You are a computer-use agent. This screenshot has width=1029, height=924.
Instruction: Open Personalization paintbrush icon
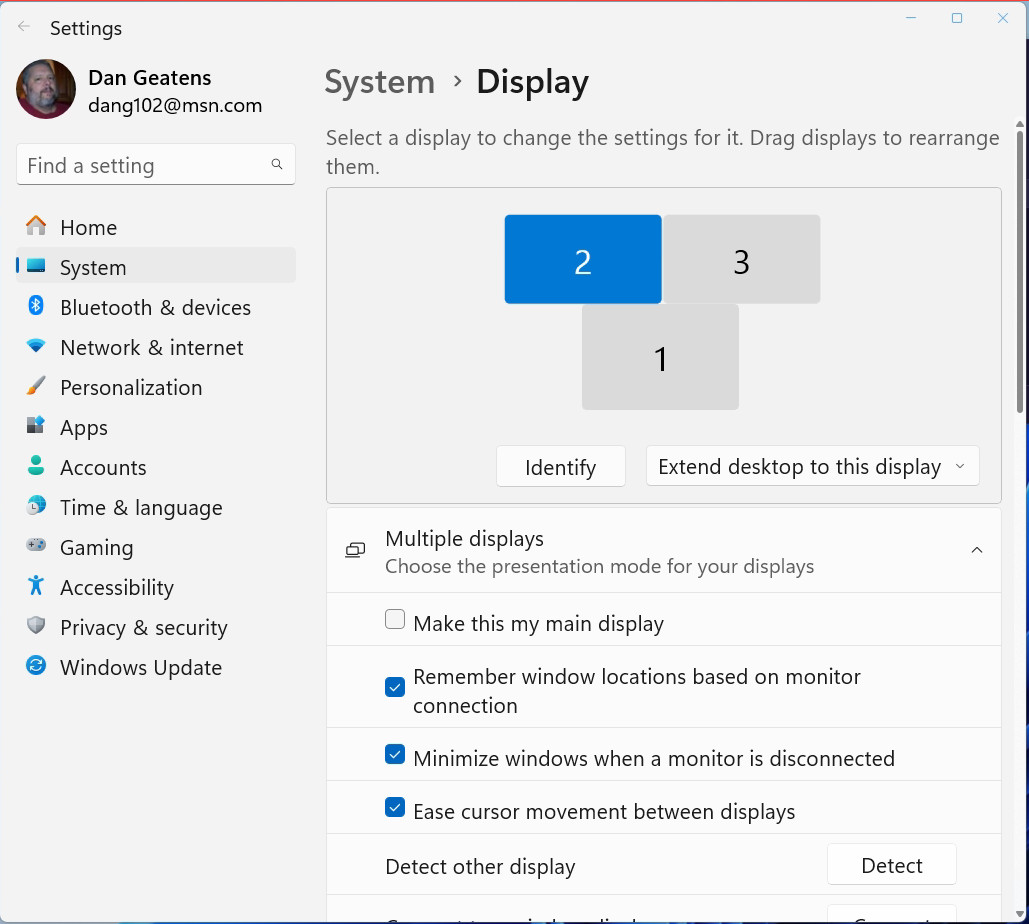36,387
